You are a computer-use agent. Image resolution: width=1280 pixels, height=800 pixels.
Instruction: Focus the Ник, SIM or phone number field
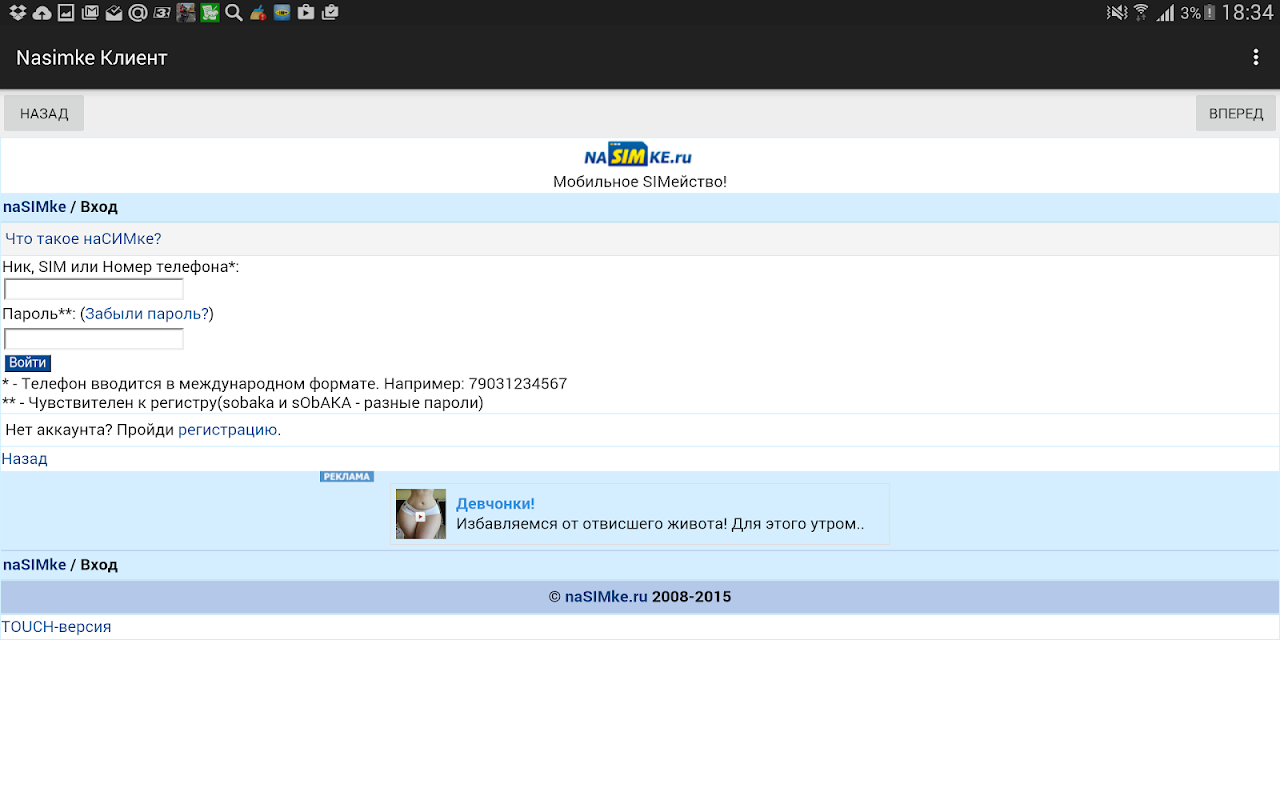pyautogui.click(x=94, y=289)
